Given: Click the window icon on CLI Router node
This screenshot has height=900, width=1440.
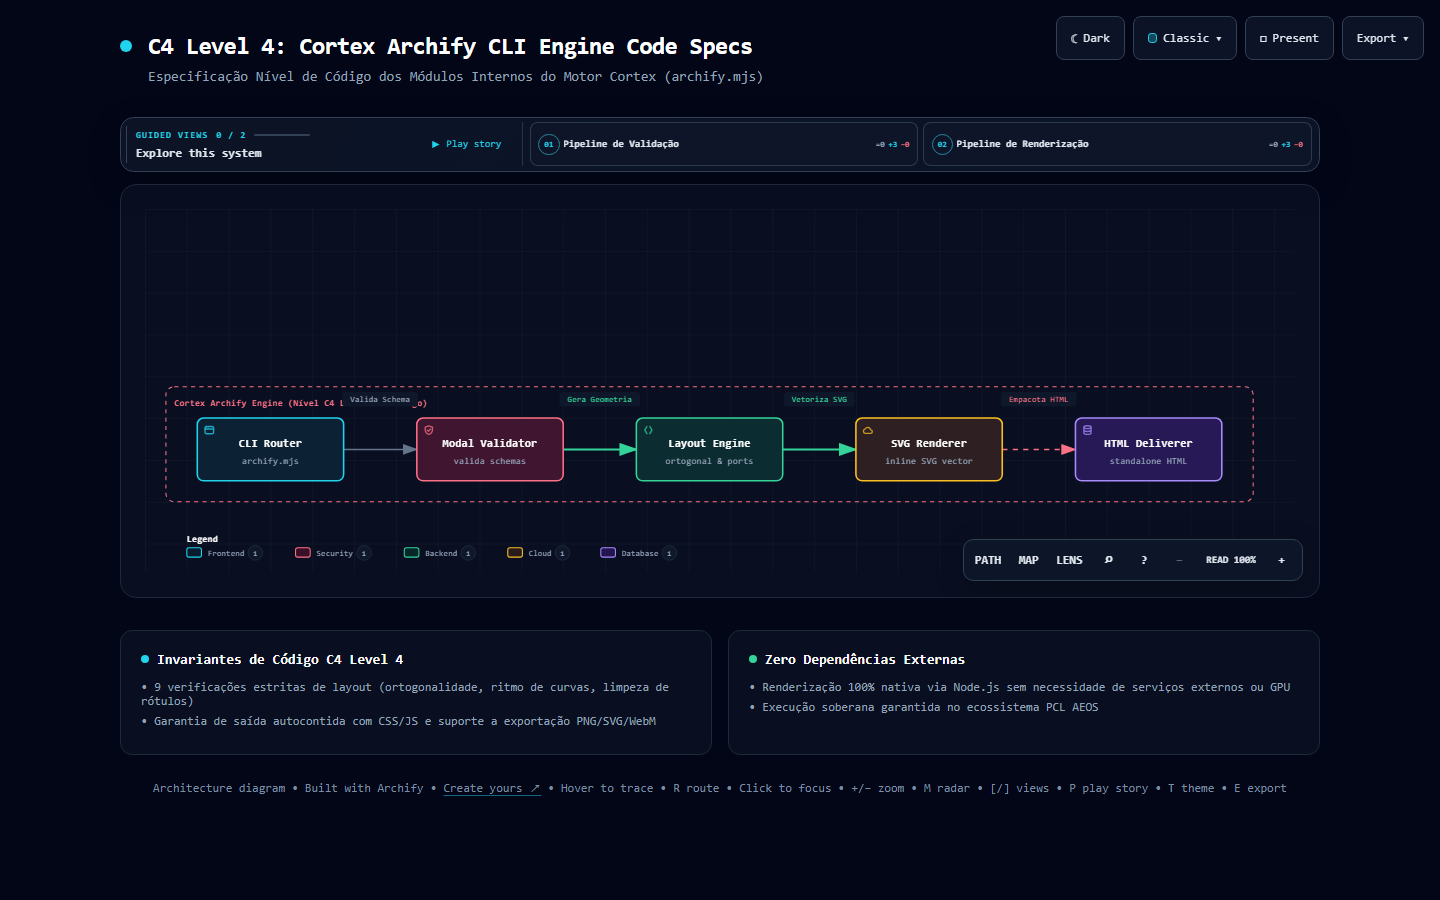Looking at the screenshot, I should tap(209, 430).
